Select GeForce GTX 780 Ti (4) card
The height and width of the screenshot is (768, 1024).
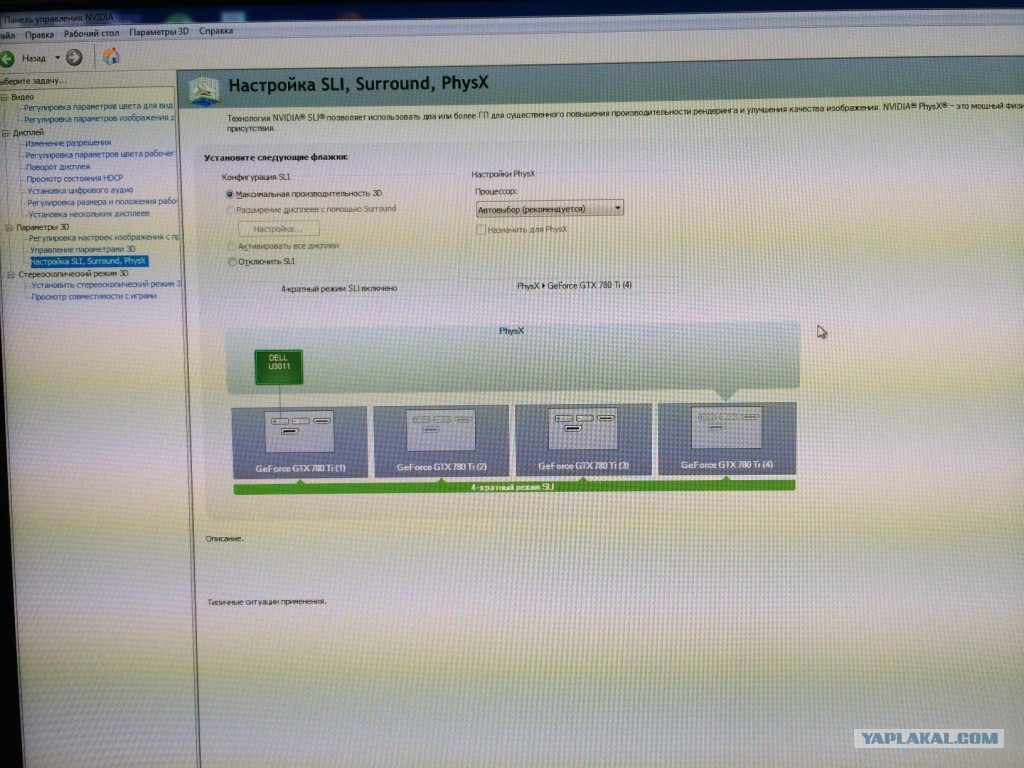[x=727, y=438]
